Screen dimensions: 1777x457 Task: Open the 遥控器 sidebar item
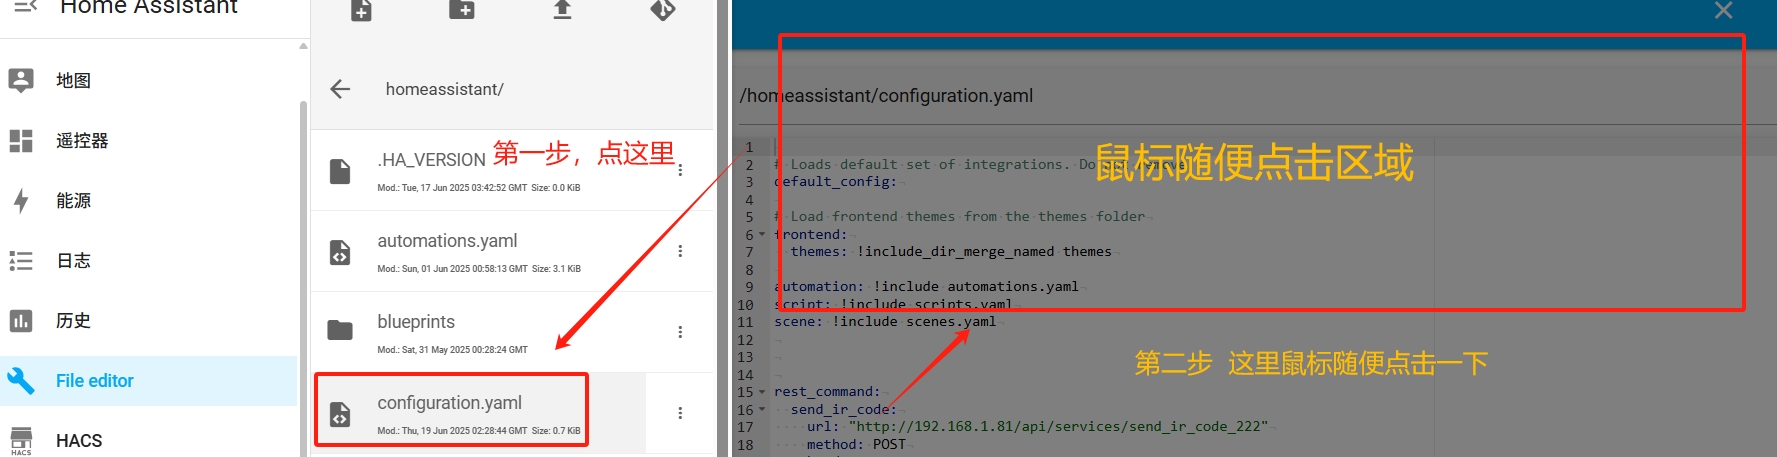click(x=148, y=141)
